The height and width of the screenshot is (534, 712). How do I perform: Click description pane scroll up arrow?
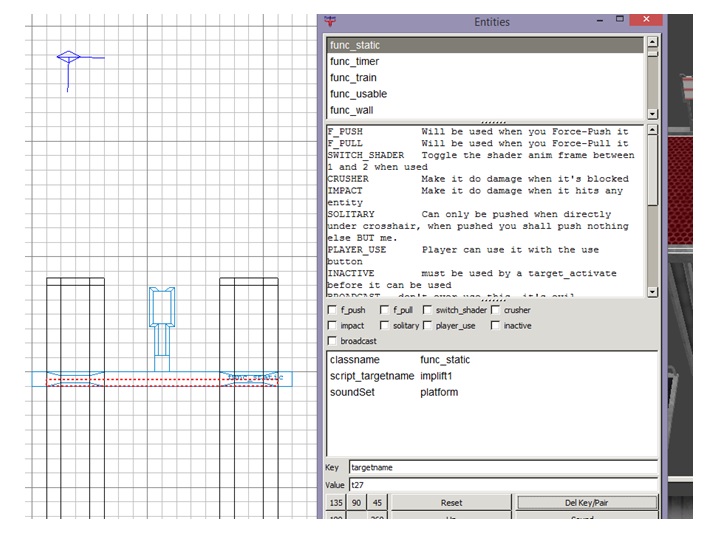click(652, 130)
